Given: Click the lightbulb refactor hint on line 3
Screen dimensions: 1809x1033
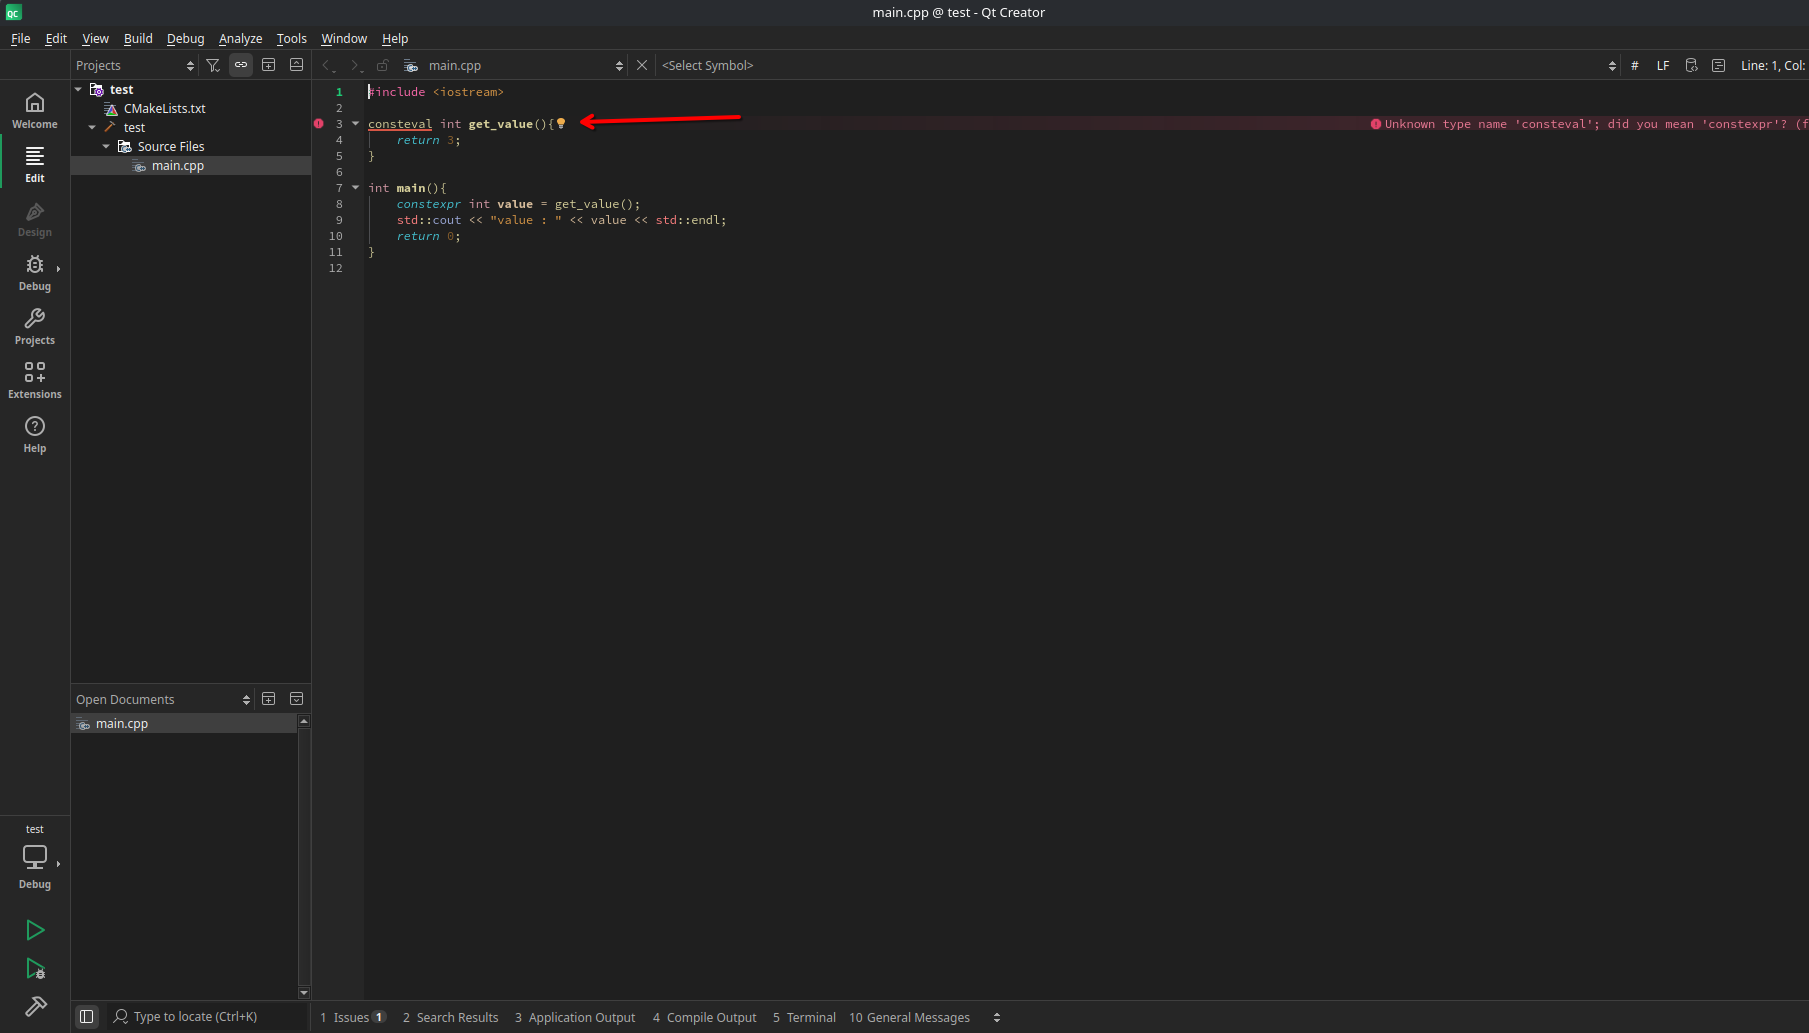Looking at the screenshot, I should point(561,123).
